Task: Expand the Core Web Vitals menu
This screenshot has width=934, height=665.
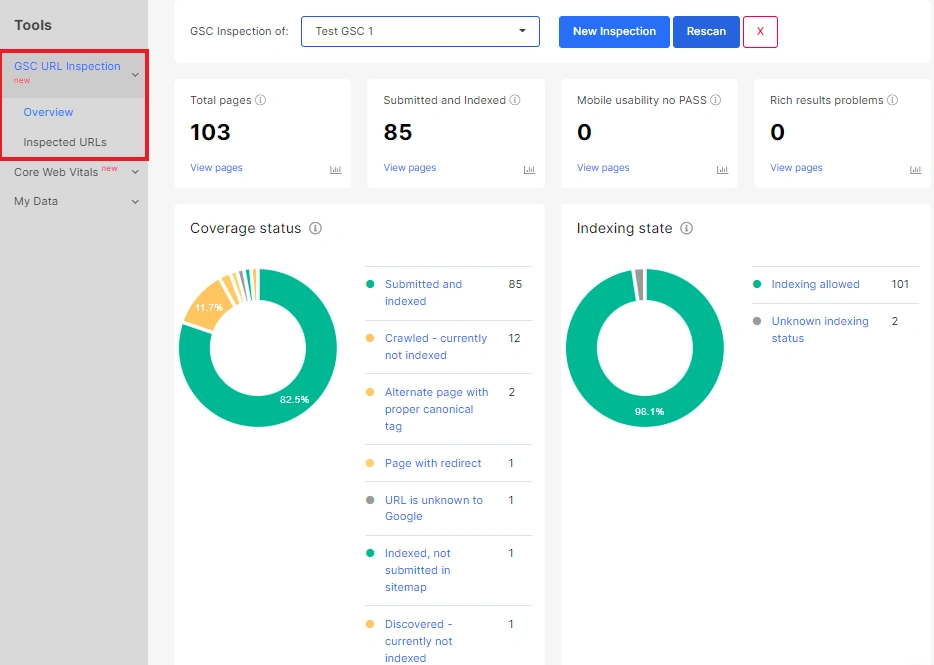Action: (x=135, y=172)
